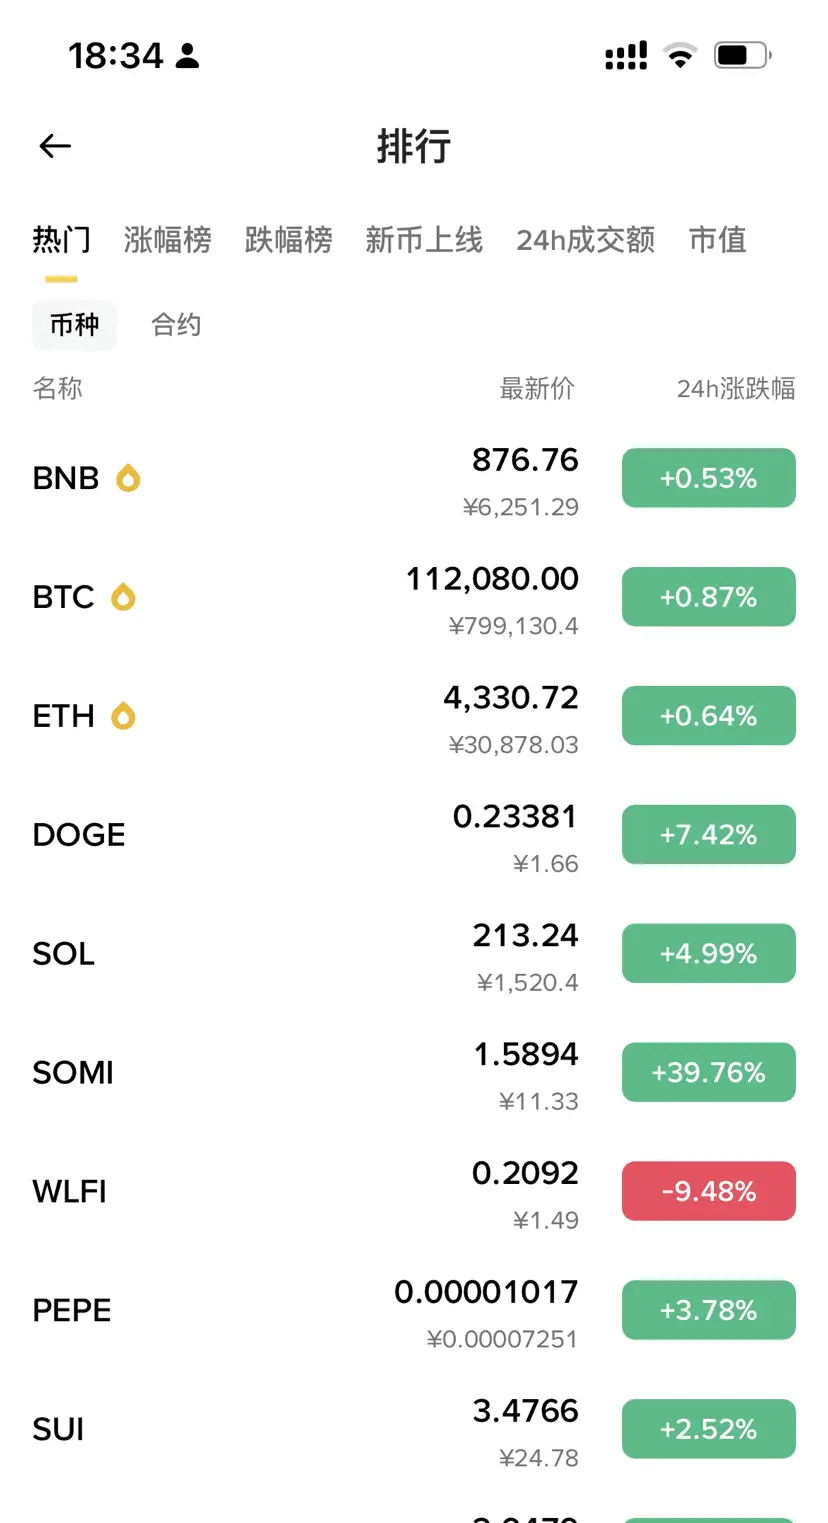The width and height of the screenshot is (828, 1523).
Task: Open the 涨幅榜 tab
Action: pos(168,240)
